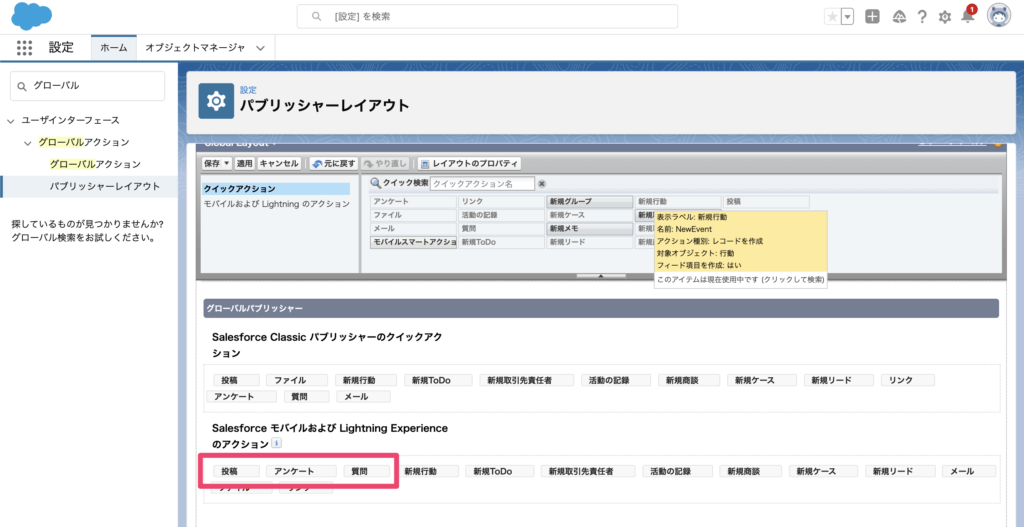Collapse the parent グローバルアクション node chevron
The height and width of the screenshot is (527, 1024).
27,142
